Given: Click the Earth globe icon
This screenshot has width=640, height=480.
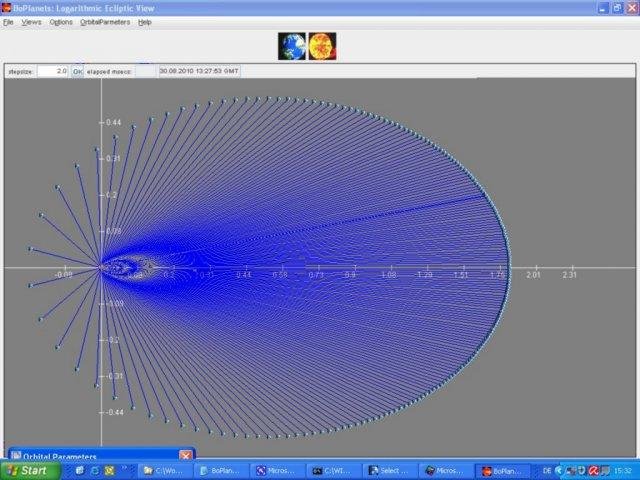Looking at the screenshot, I should coord(293,46).
